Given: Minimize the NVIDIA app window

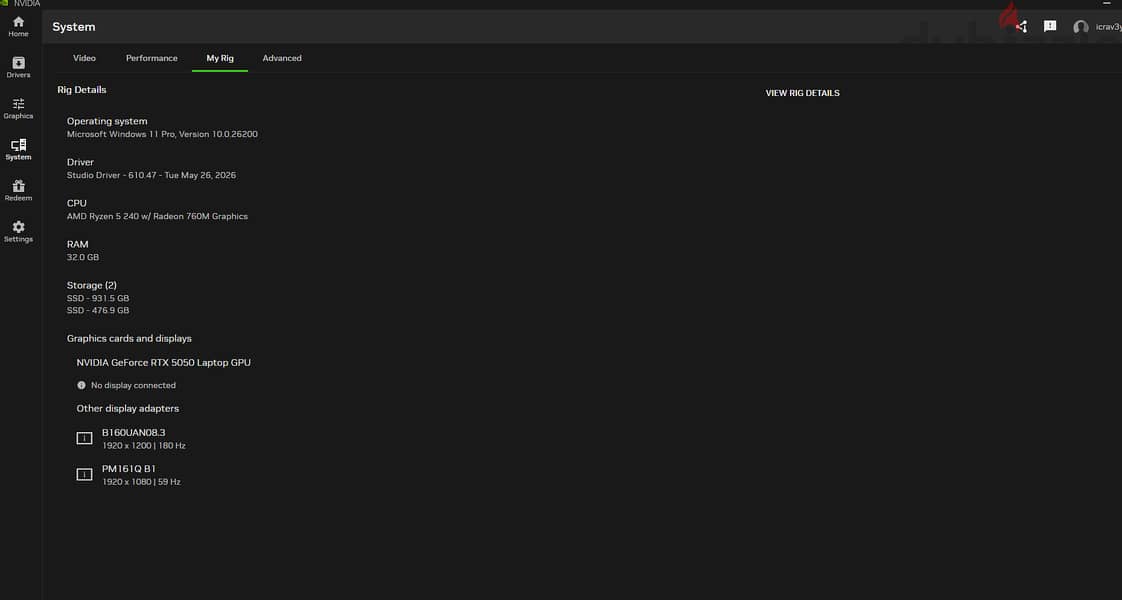Looking at the screenshot, I should coord(1107,4).
